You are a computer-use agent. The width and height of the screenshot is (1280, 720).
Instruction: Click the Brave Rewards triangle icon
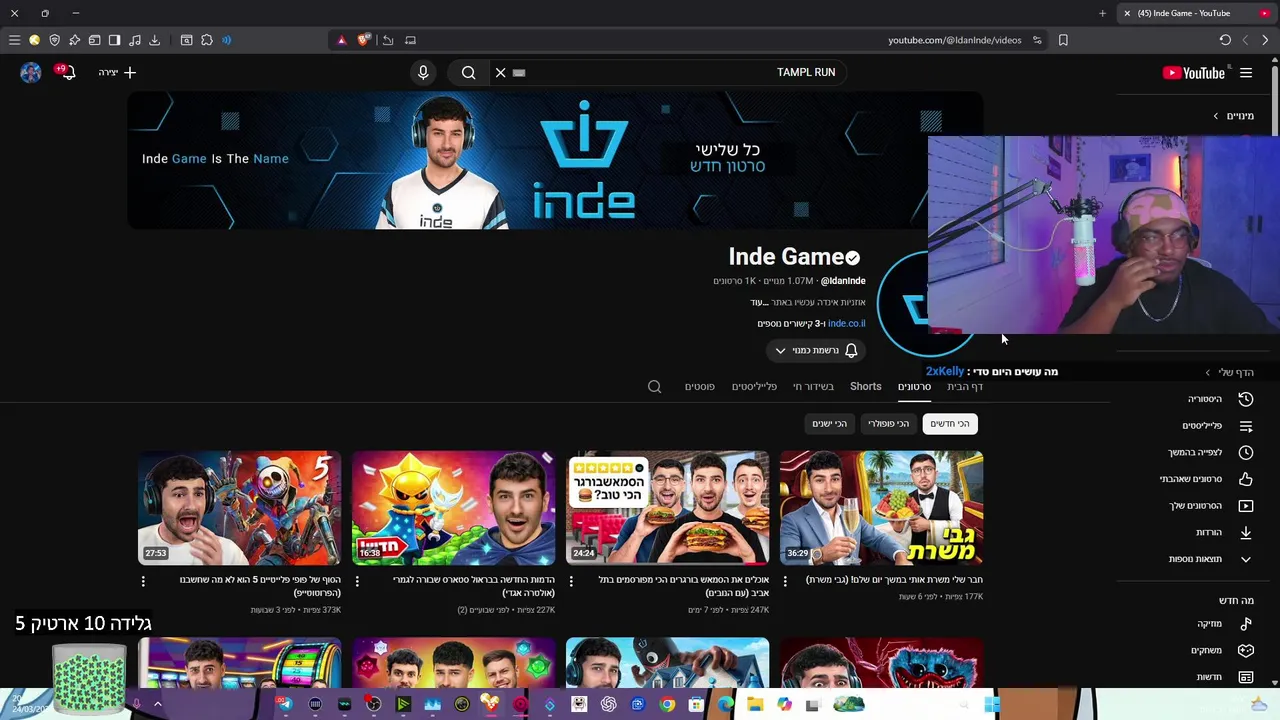pyautogui.click(x=342, y=40)
